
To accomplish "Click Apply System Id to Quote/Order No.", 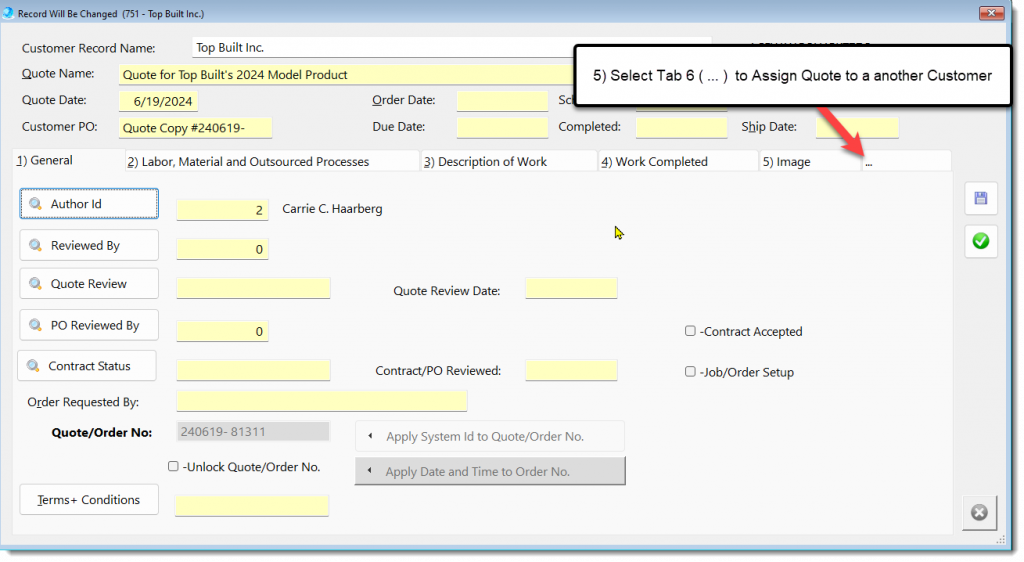I will pyautogui.click(x=490, y=436).
